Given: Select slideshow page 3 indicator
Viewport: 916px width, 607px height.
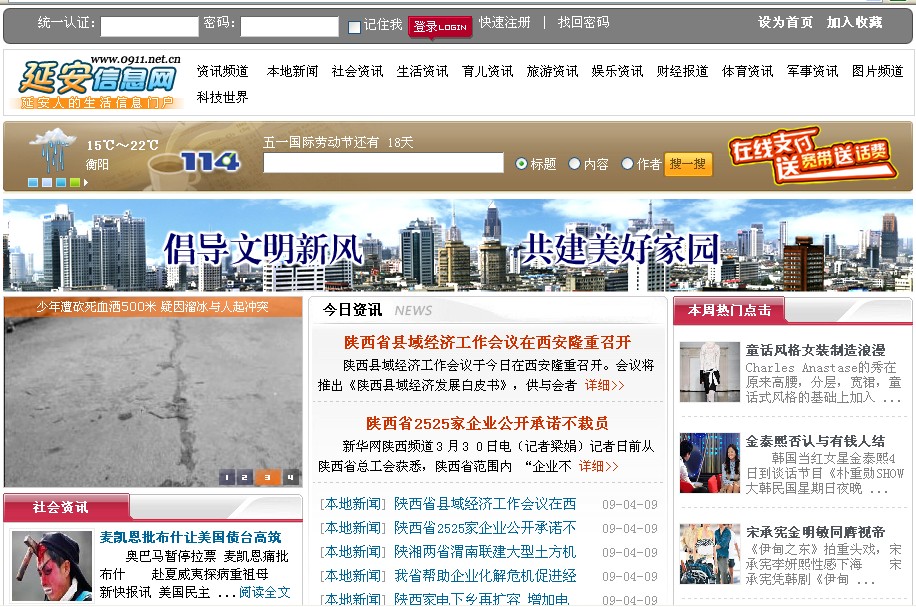Looking at the screenshot, I should coord(268,477).
